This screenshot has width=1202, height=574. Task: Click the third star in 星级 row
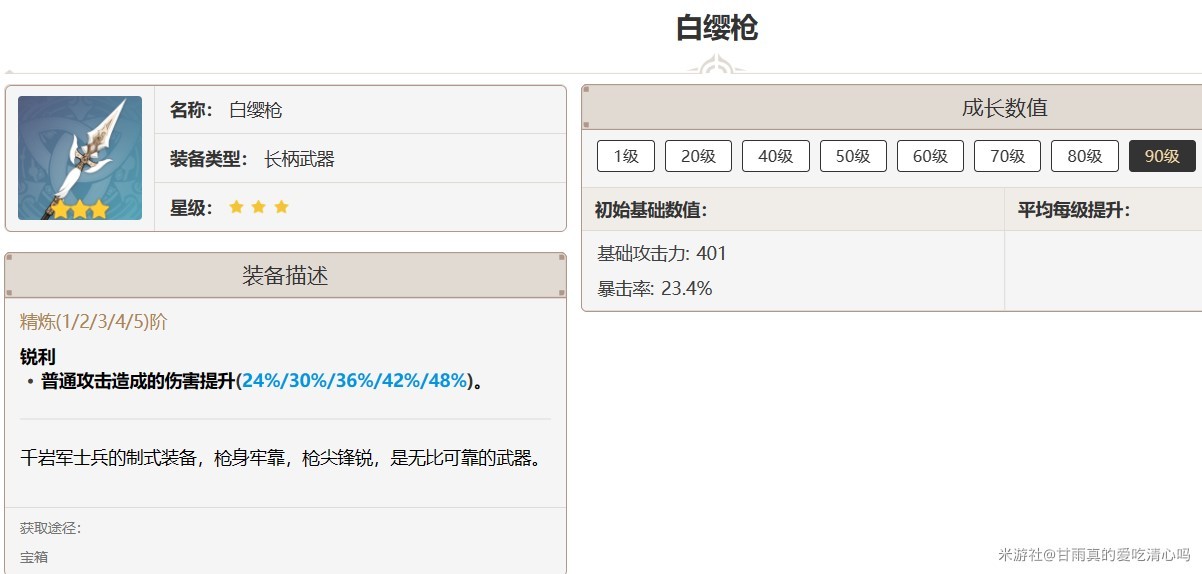[281, 207]
